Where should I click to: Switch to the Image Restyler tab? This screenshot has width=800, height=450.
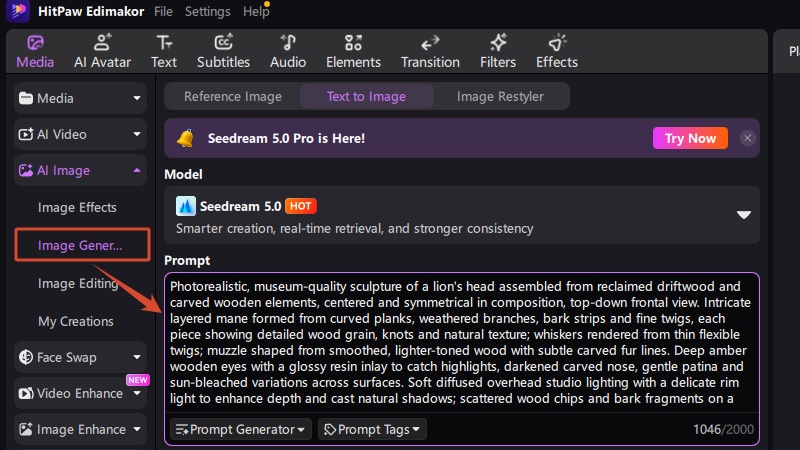tap(500, 96)
